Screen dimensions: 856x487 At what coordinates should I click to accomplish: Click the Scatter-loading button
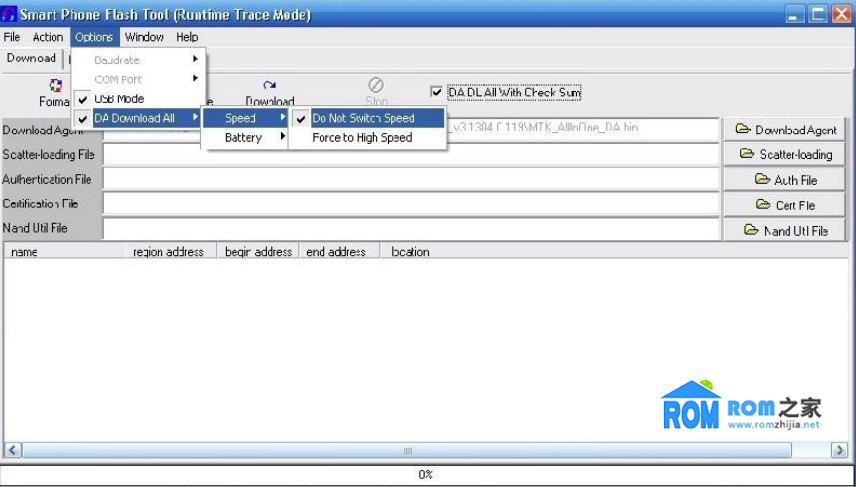784,155
